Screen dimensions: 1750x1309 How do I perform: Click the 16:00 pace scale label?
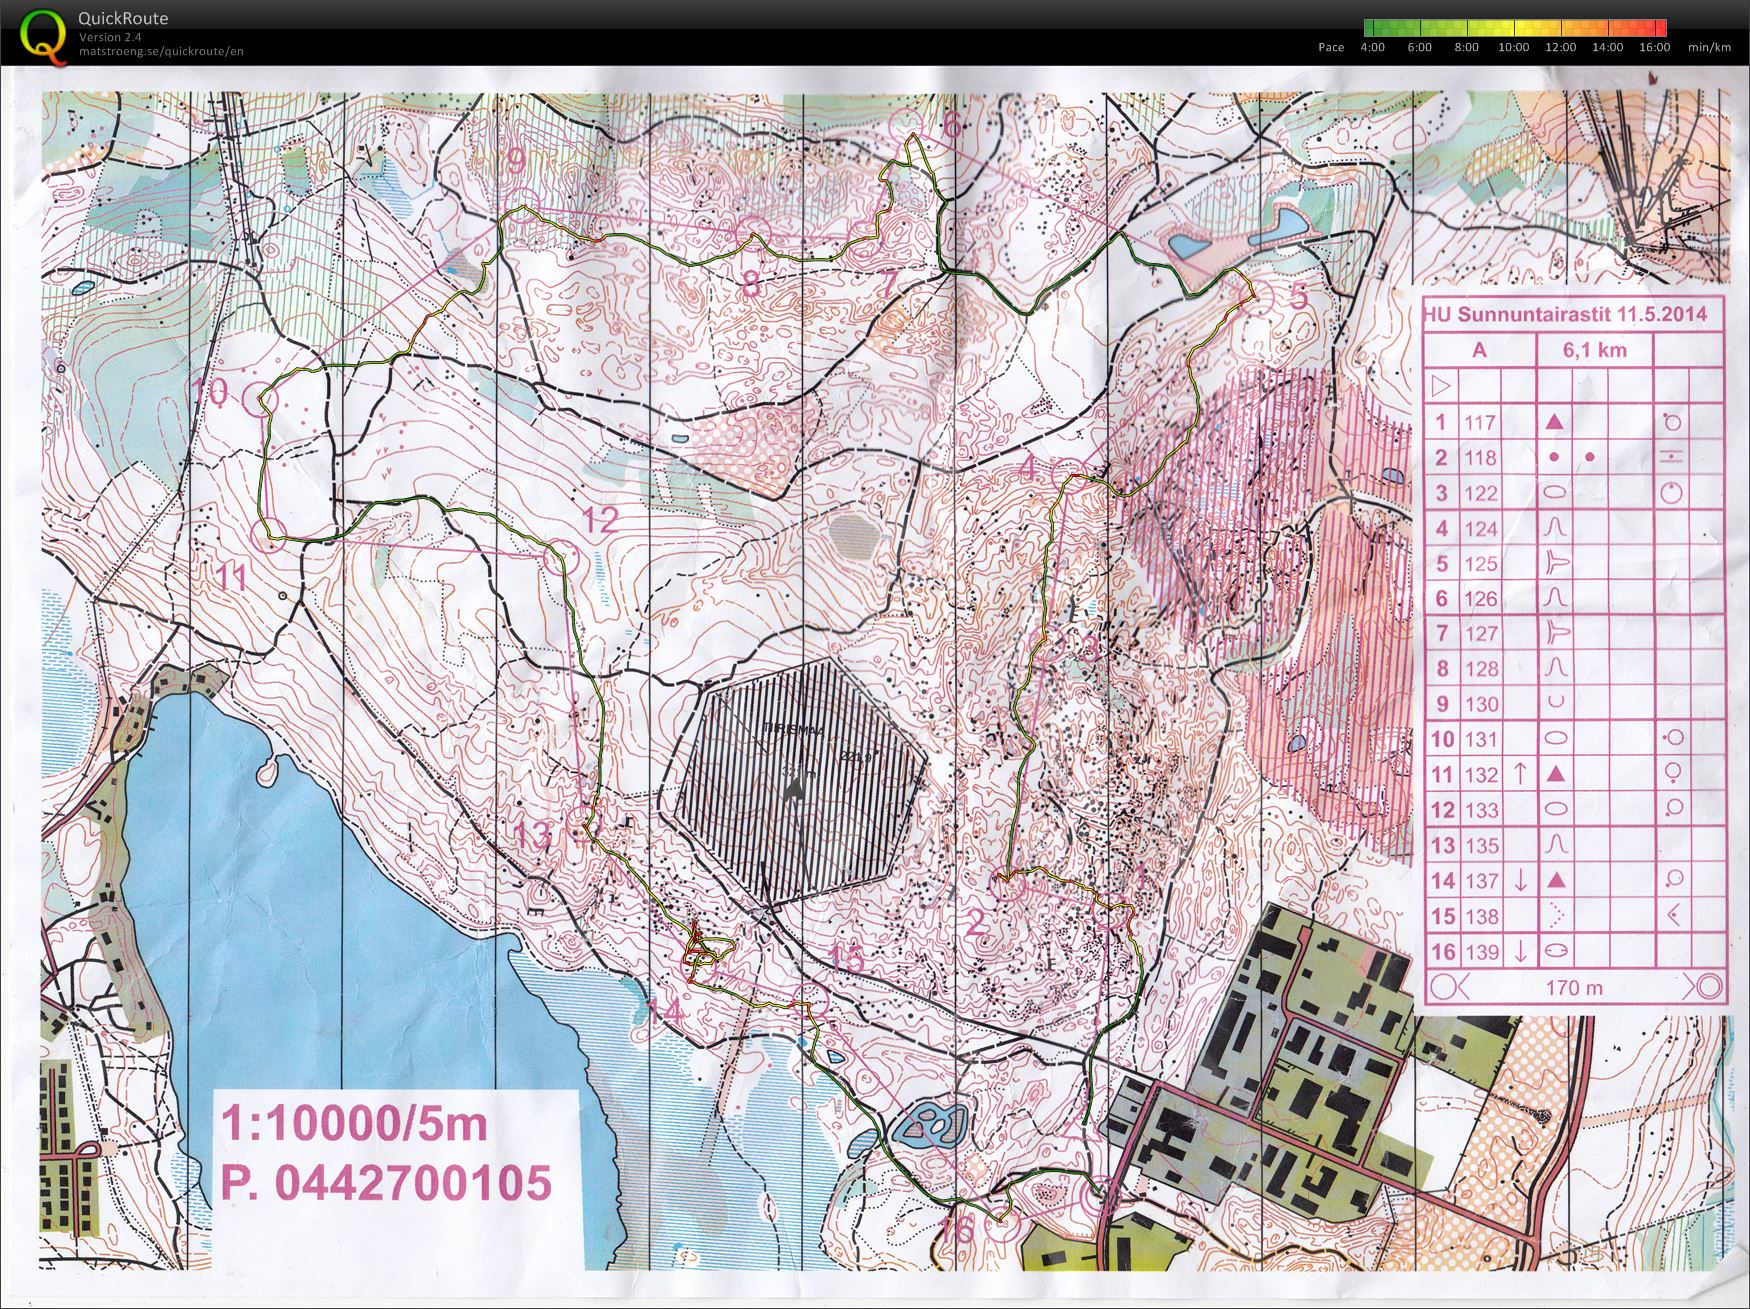coord(1654,47)
